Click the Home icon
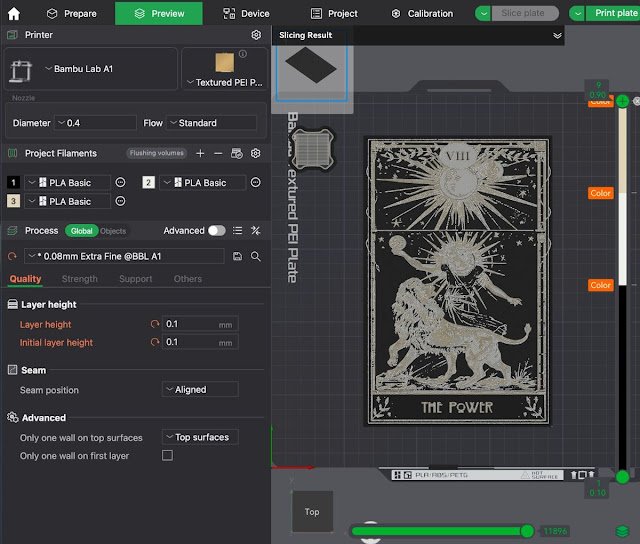 [13, 13]
